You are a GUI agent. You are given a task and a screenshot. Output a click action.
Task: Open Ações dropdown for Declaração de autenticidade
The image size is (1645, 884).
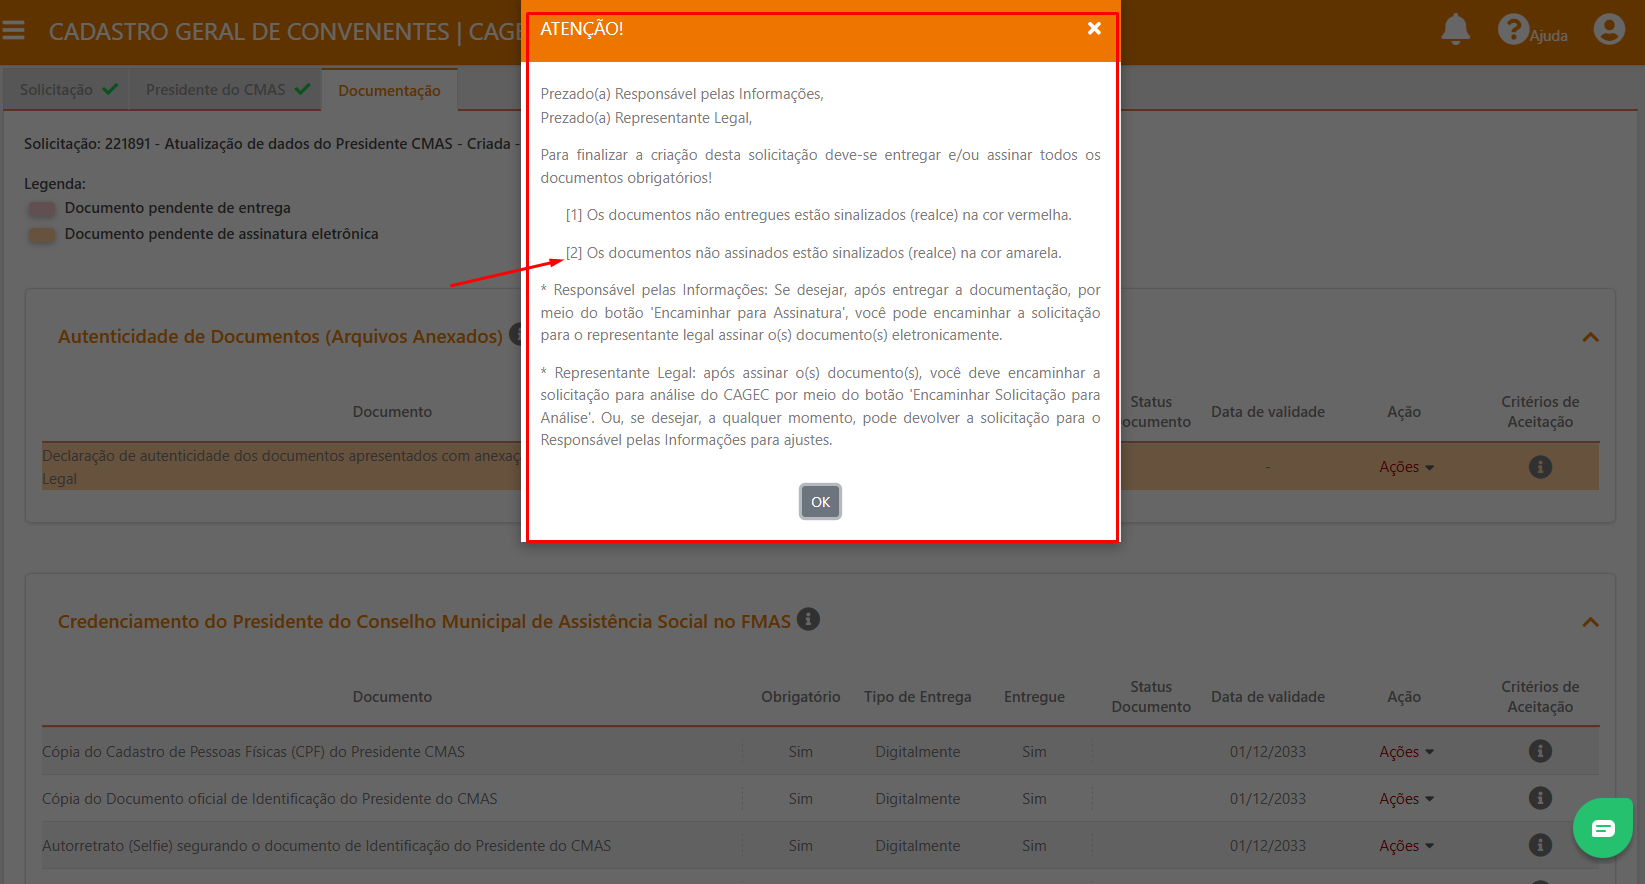pyautogui.click(x=1406, y=467)
